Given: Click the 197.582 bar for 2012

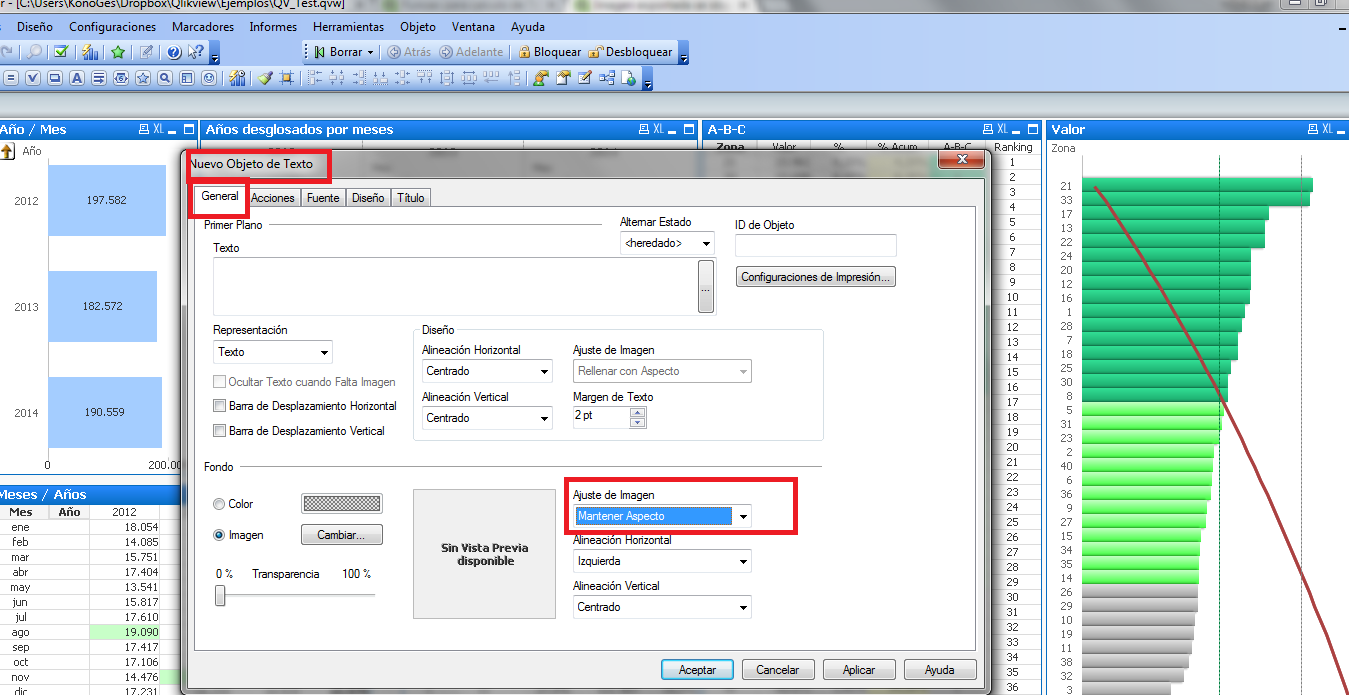Looking at the screenshot, I should tap(107, 200).
